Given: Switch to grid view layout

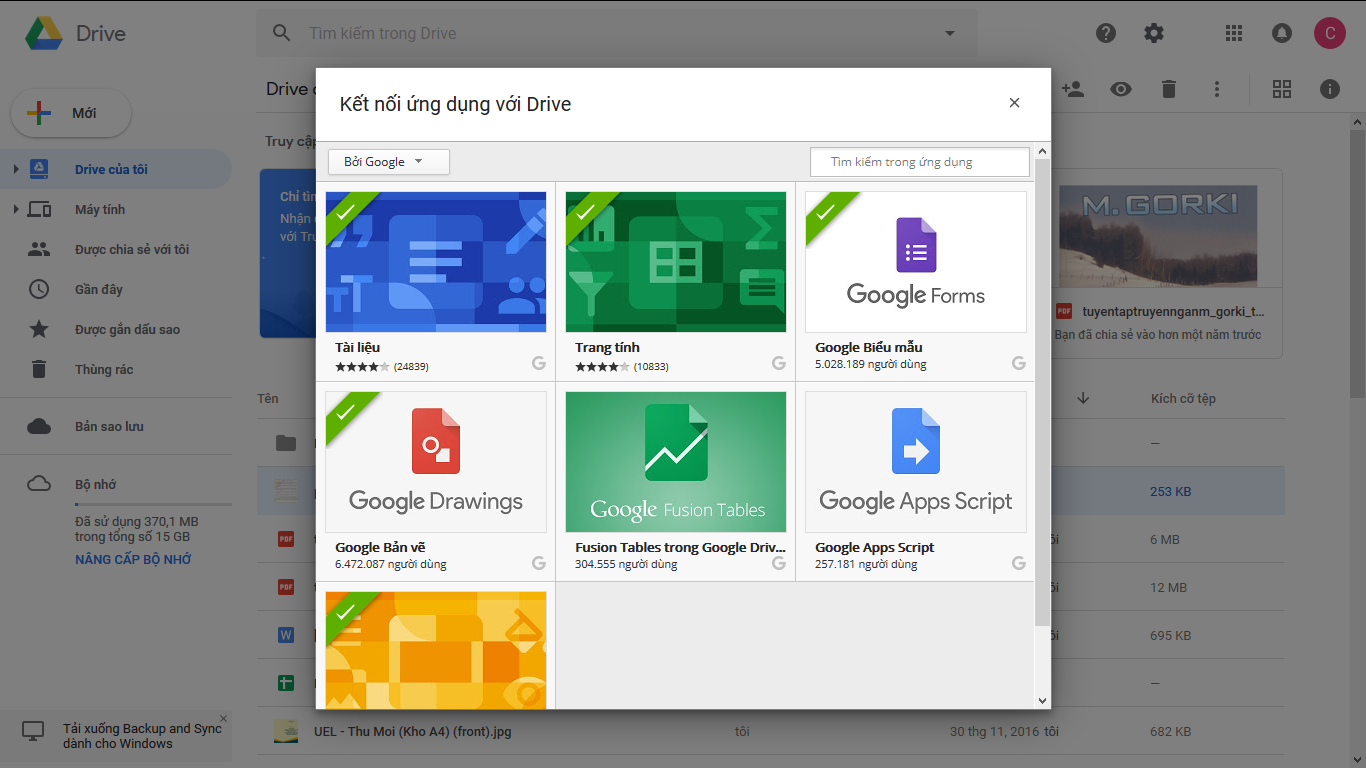Looking at the screenshot, I should click(1282, 89).
